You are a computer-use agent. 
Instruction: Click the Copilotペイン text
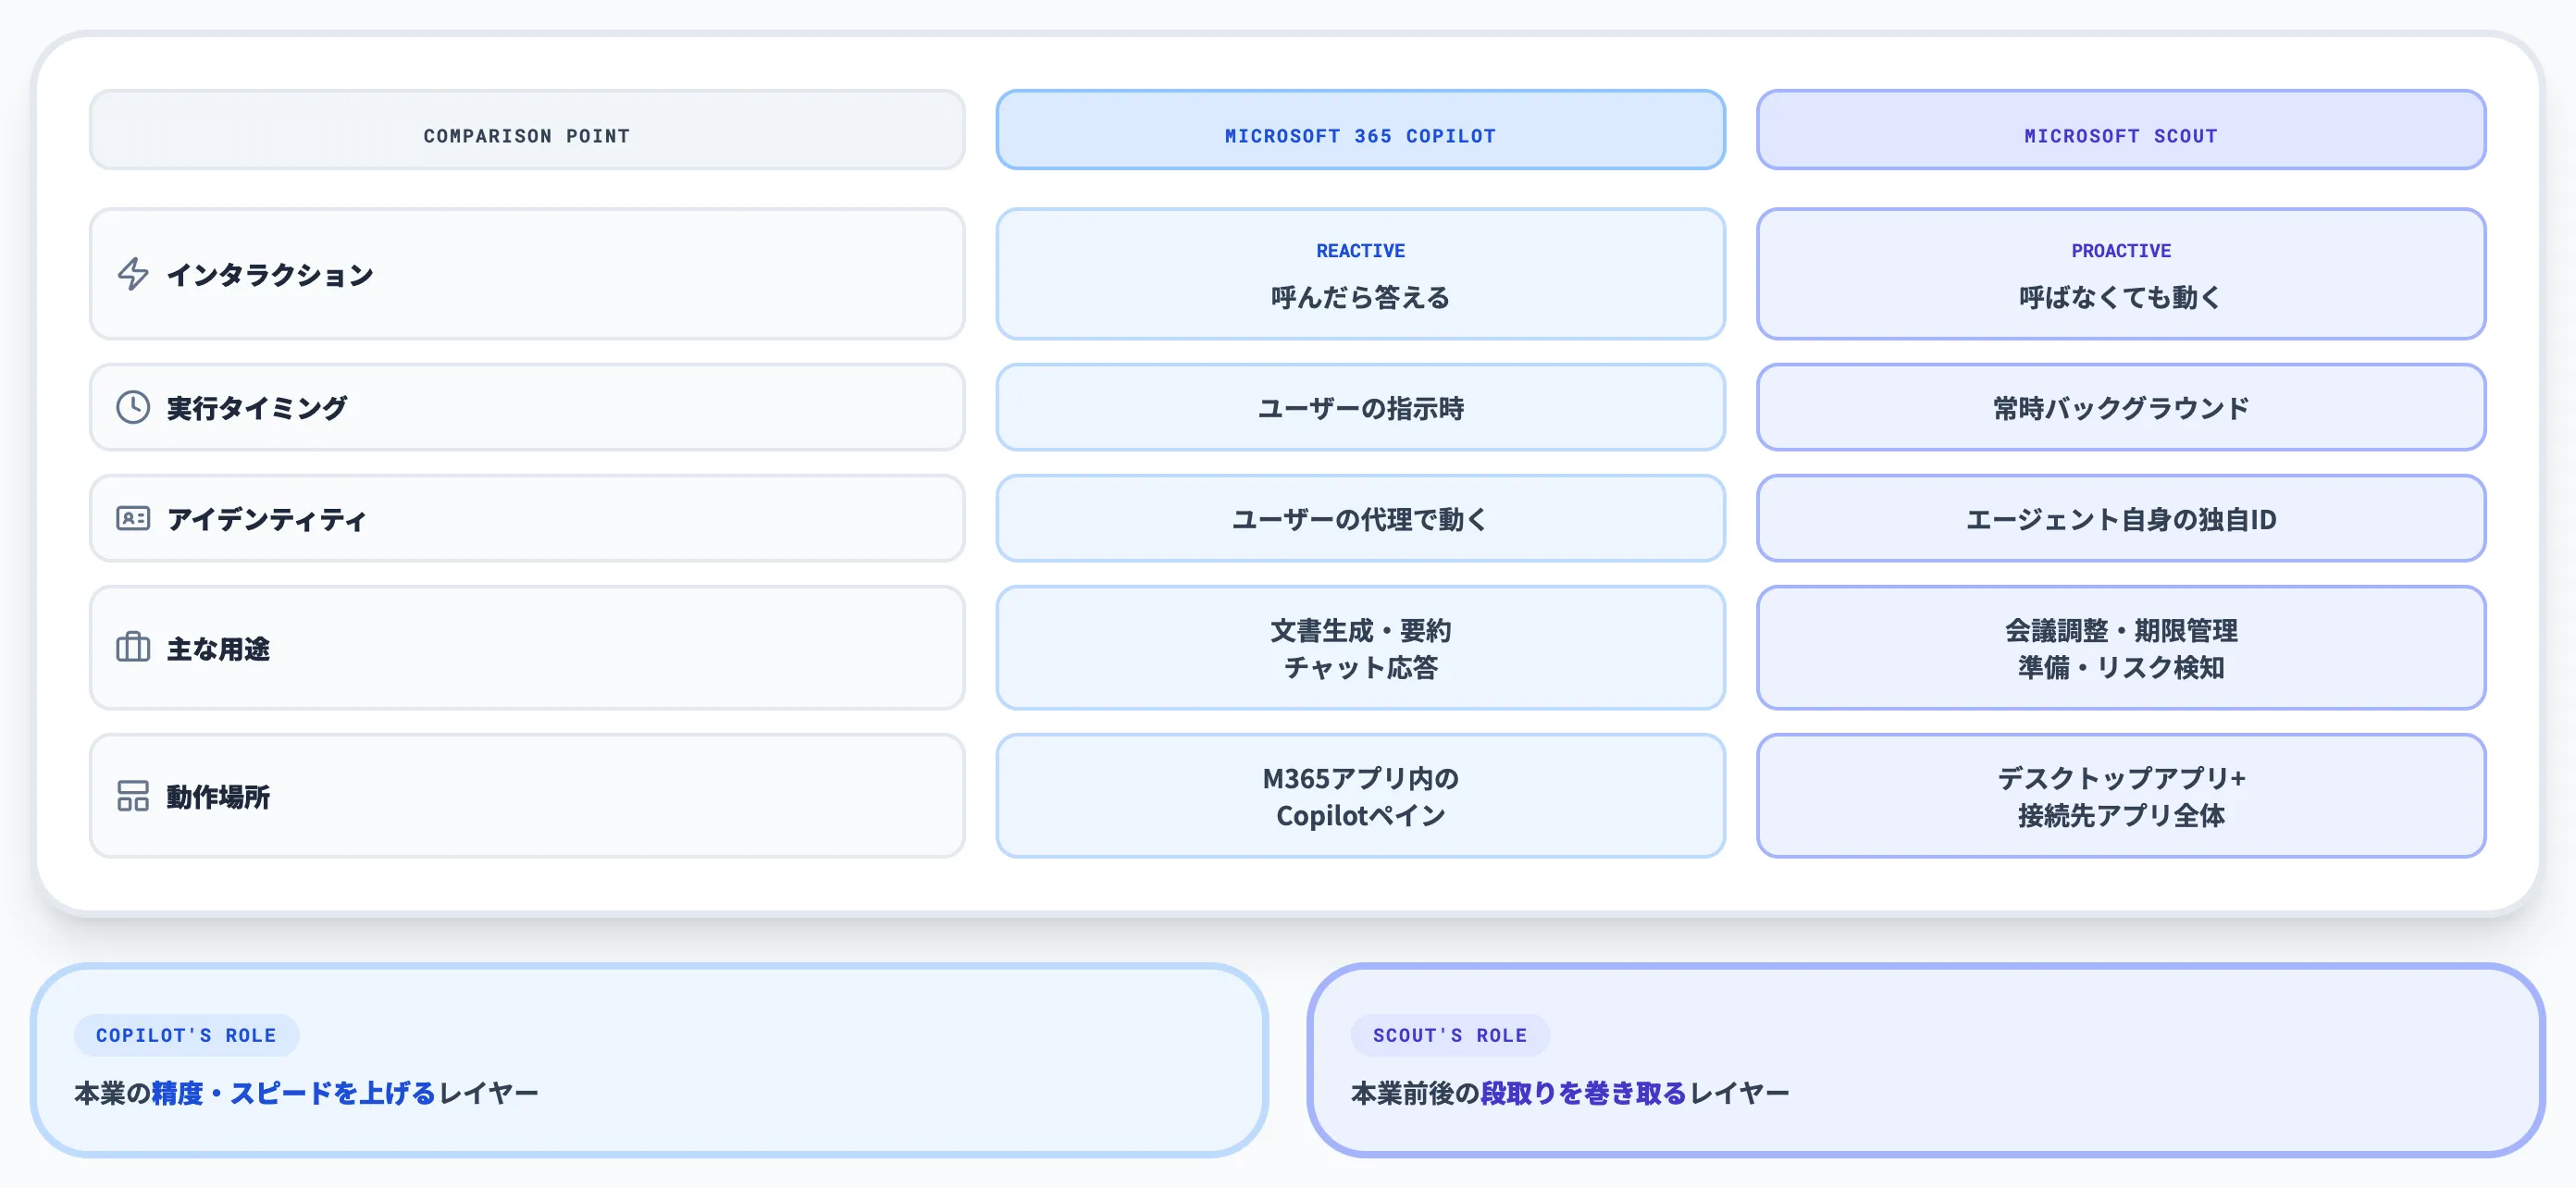[1360, 815]
